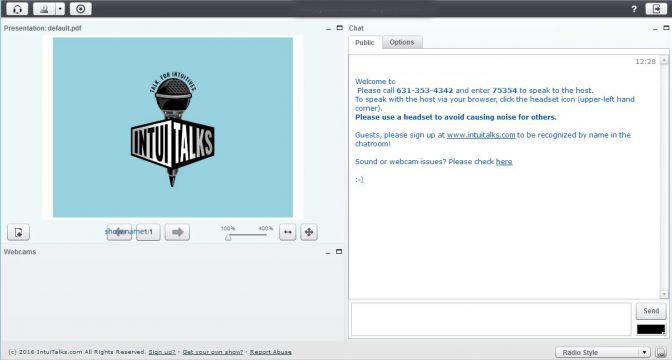672x360 pixels.
Task: Switch to the Options chat tab
Action: pyautogui.click(x=402, y=42)
